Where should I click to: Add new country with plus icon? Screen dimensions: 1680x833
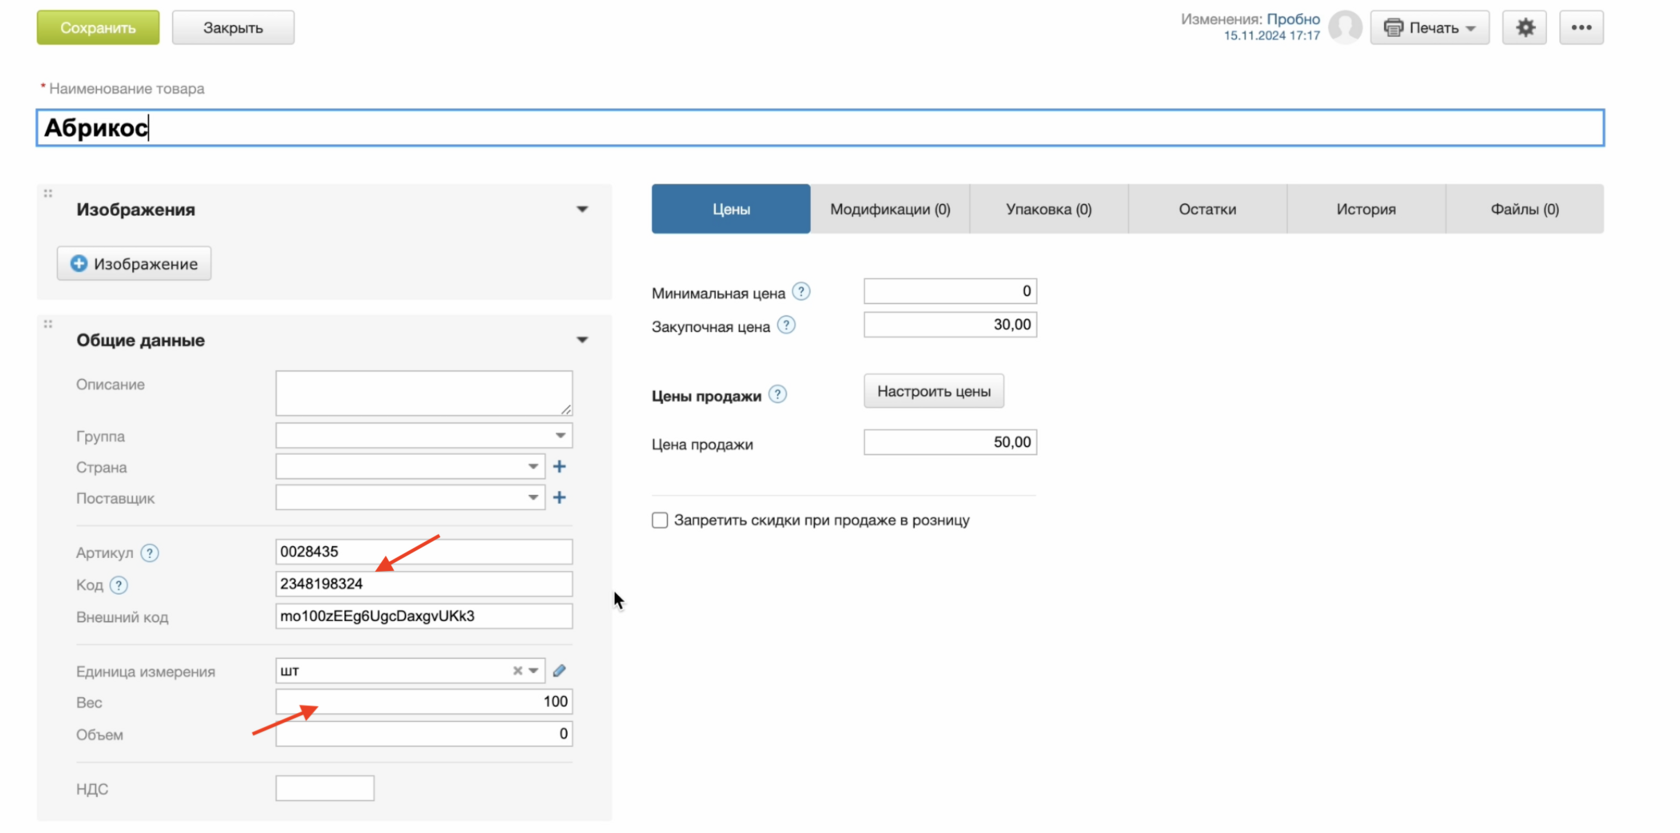click(560, 467)
